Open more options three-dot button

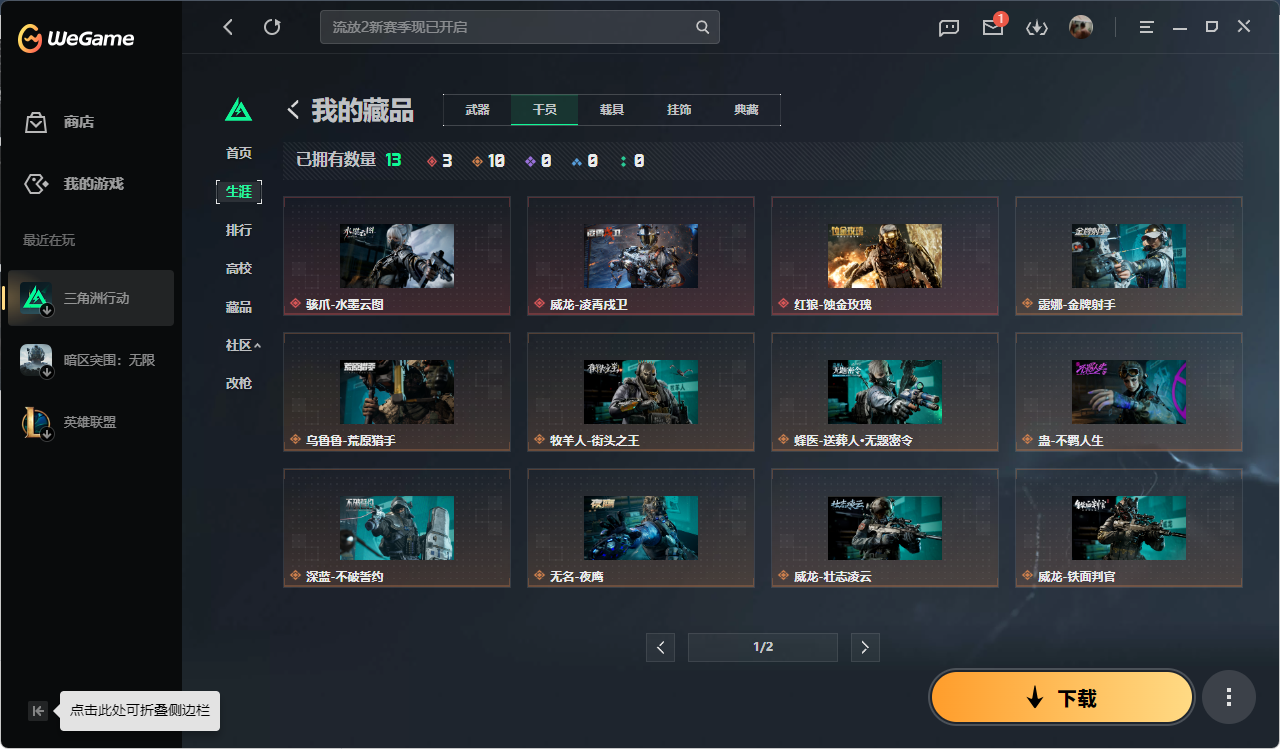pos(1229,697)
